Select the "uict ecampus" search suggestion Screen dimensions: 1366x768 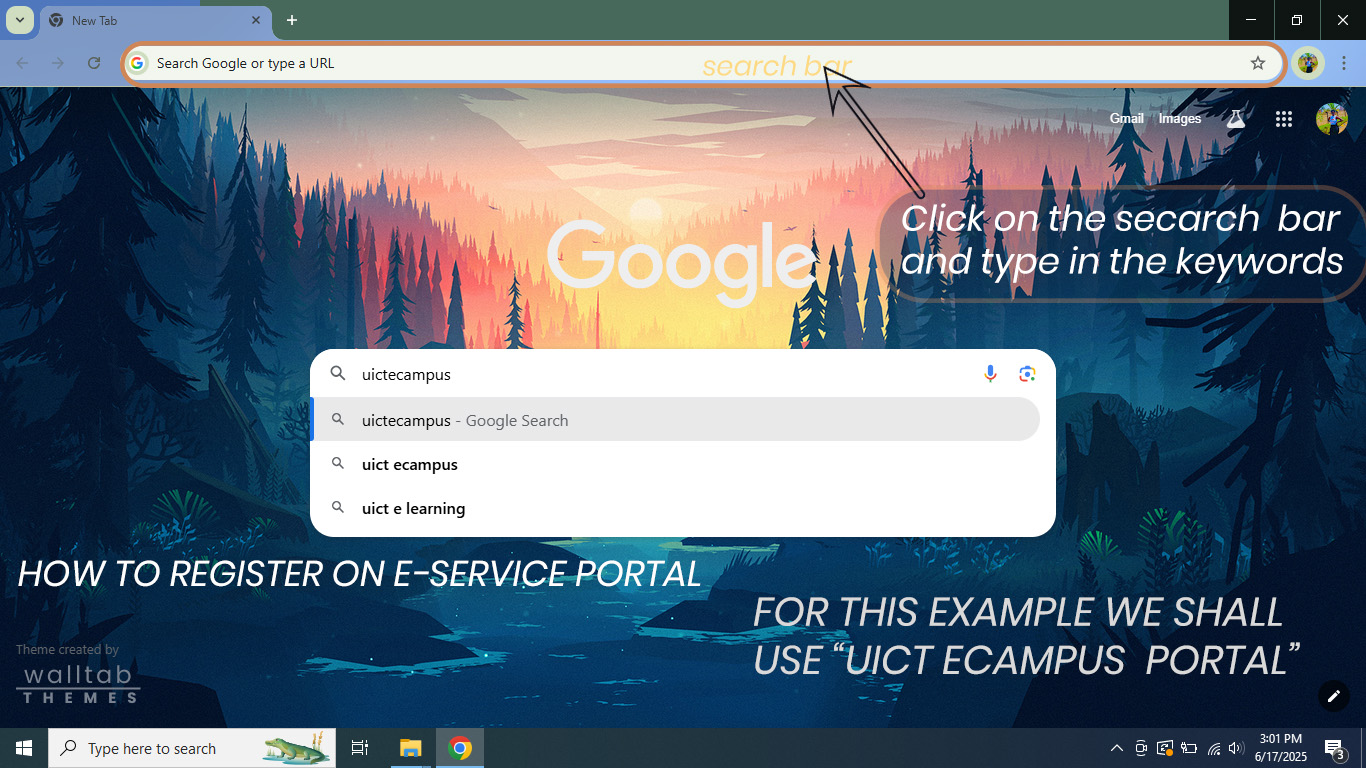coord(409,464)
